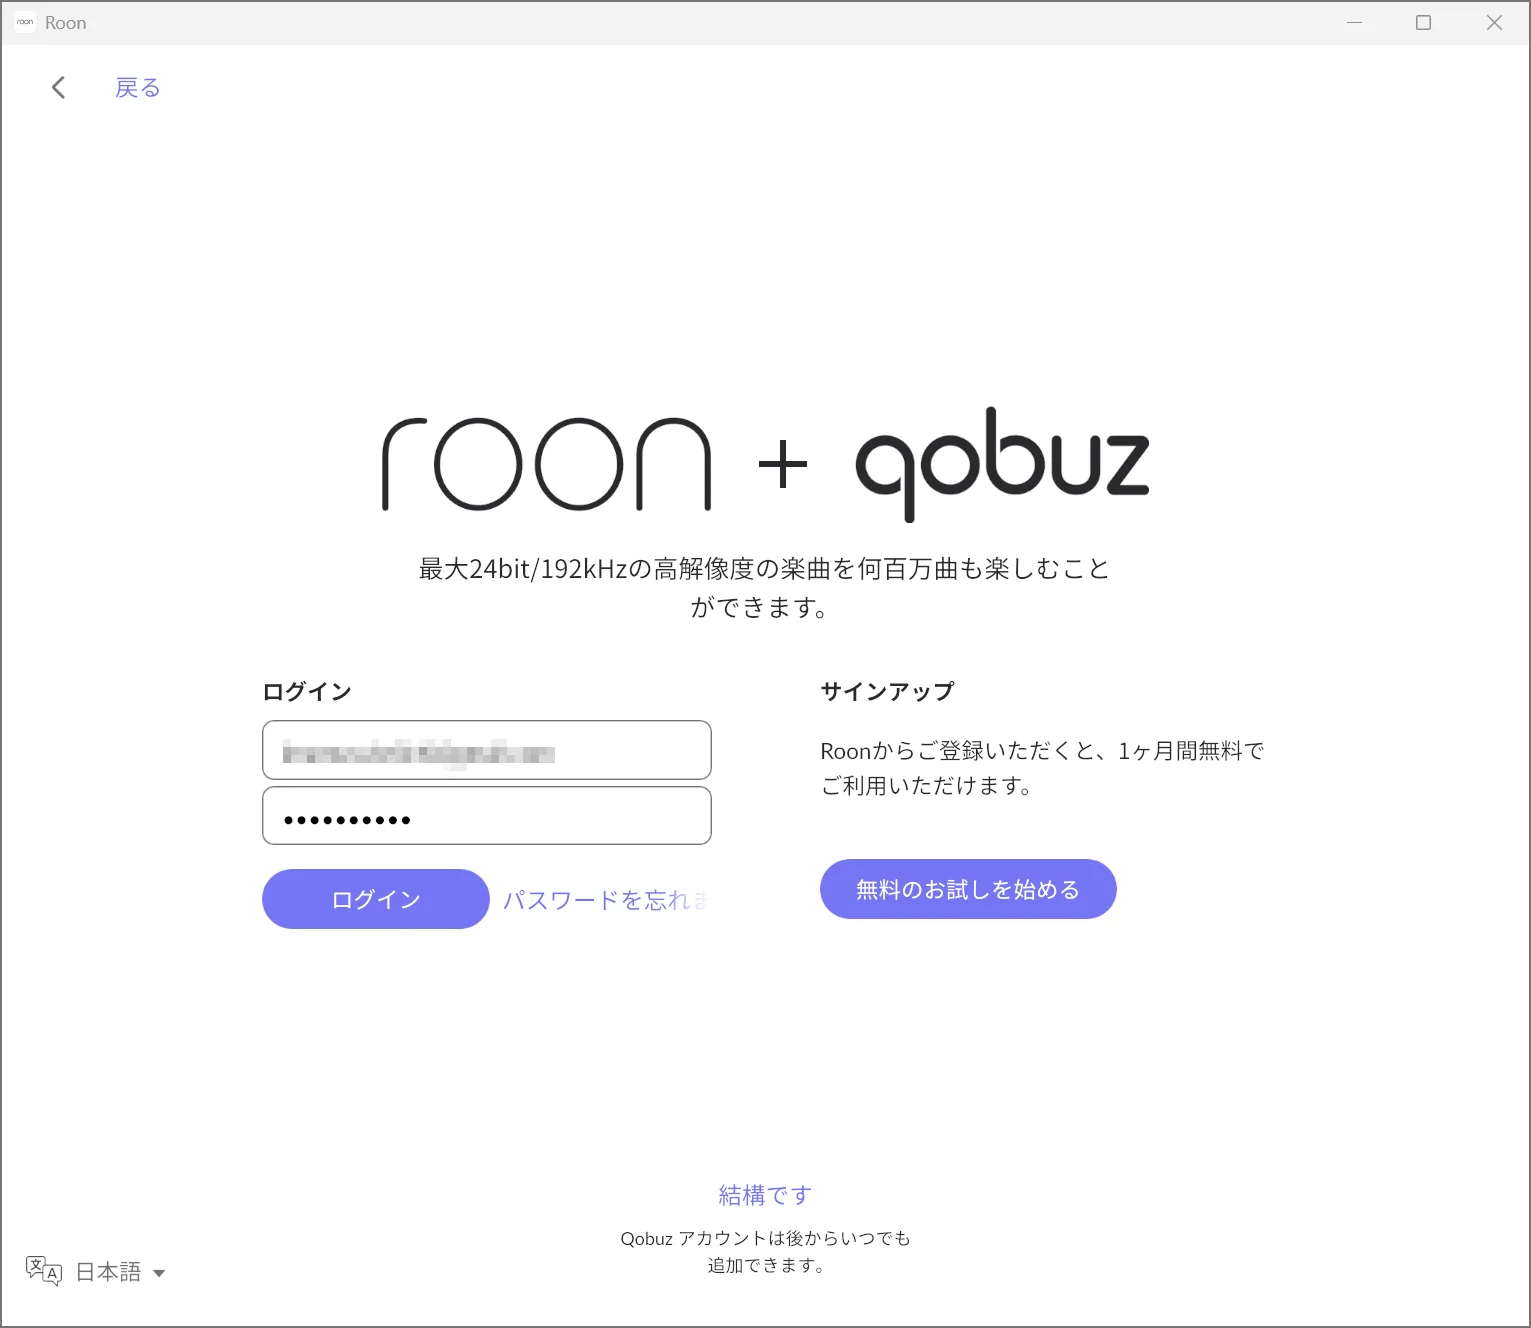Image resolution: width=1531 pixels, height=1328 pixels.
Task: Focus the email address input field
Action: coord(486,750)
